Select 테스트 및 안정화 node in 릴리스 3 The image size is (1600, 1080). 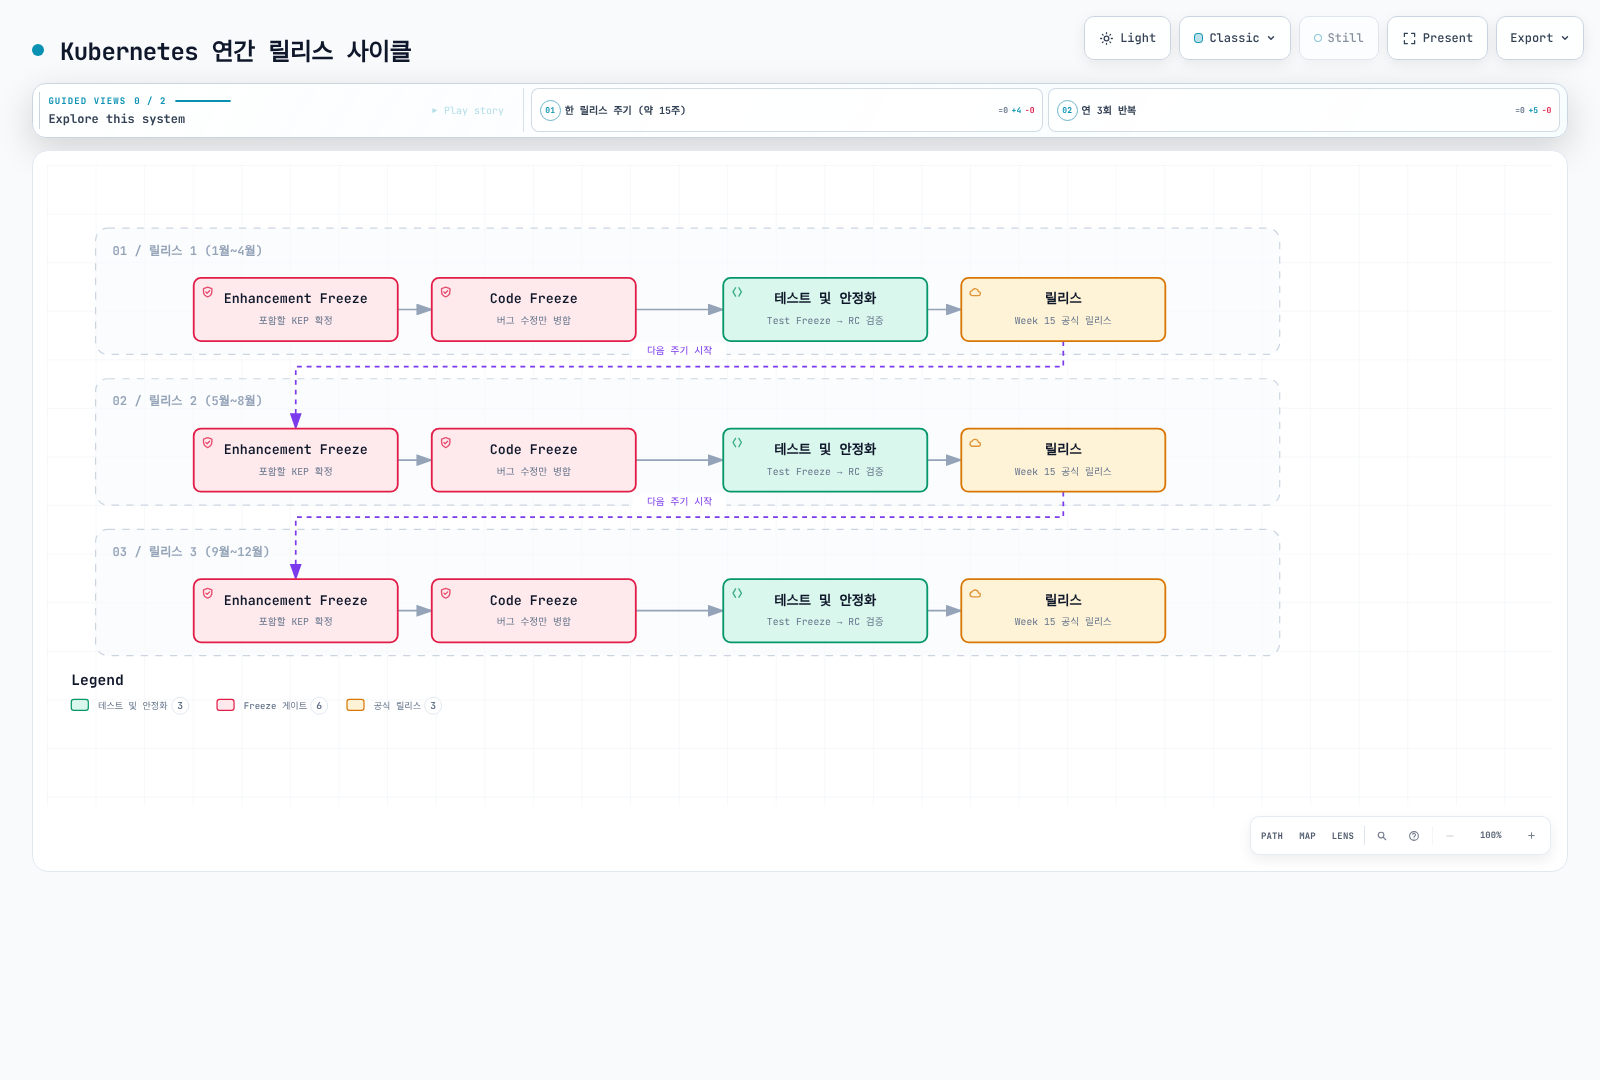[x=825, y=611]
